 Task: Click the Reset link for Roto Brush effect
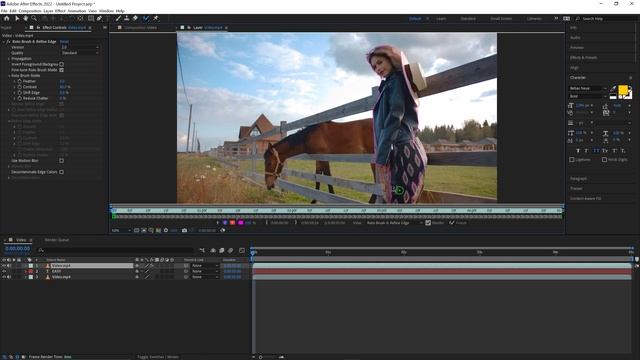64,42
